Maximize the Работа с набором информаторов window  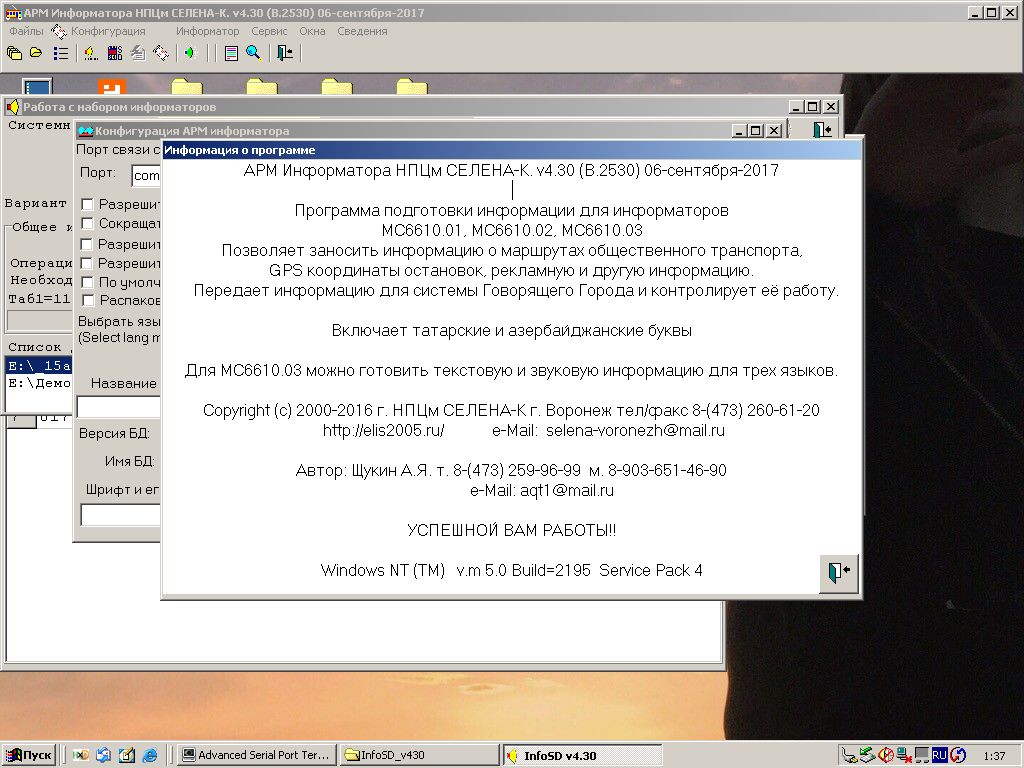point(812,106)
